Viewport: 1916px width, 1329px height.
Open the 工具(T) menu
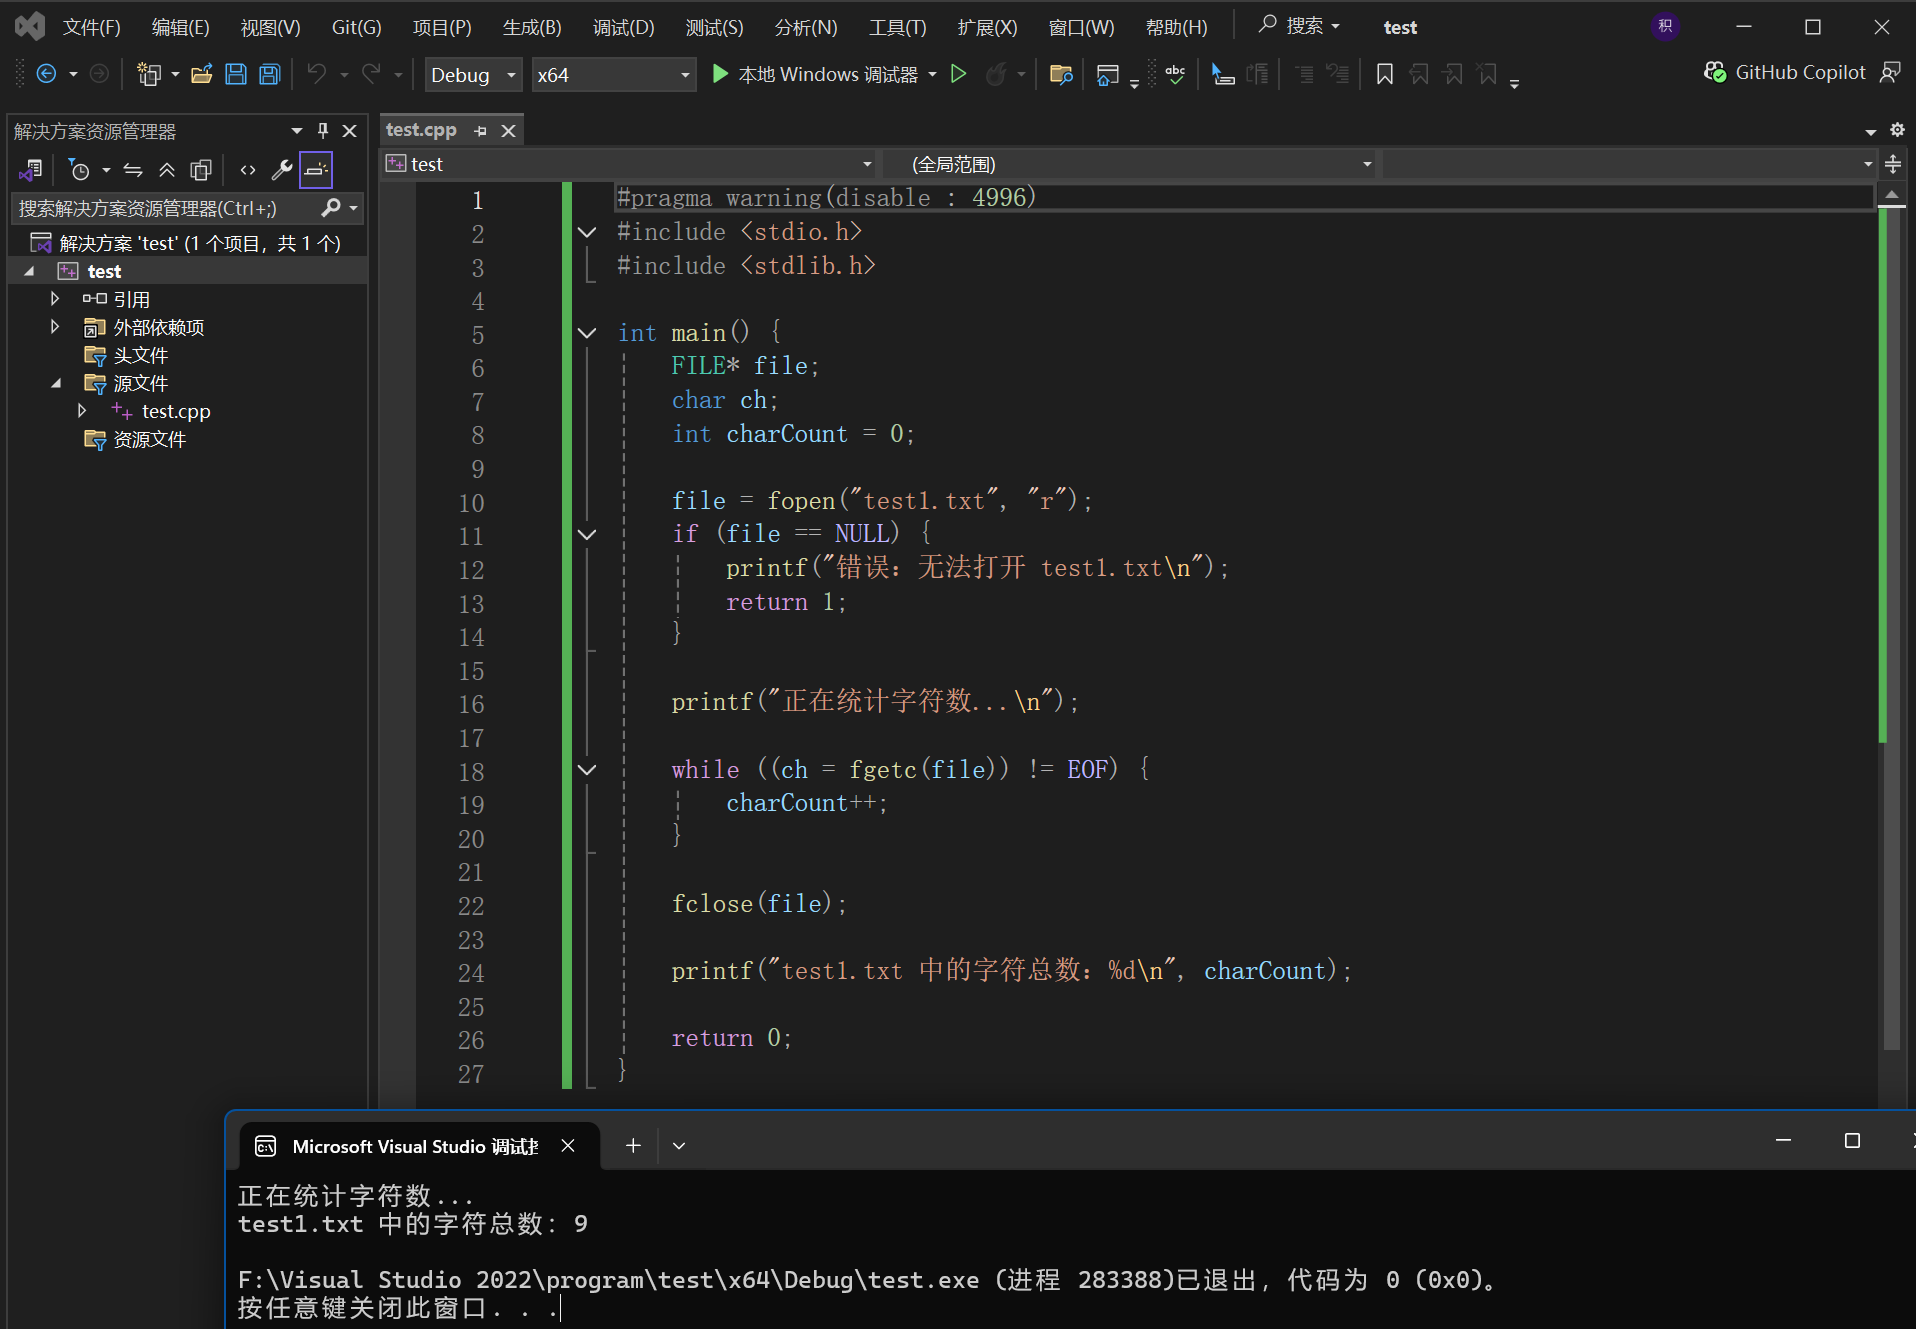coord(898,27)
